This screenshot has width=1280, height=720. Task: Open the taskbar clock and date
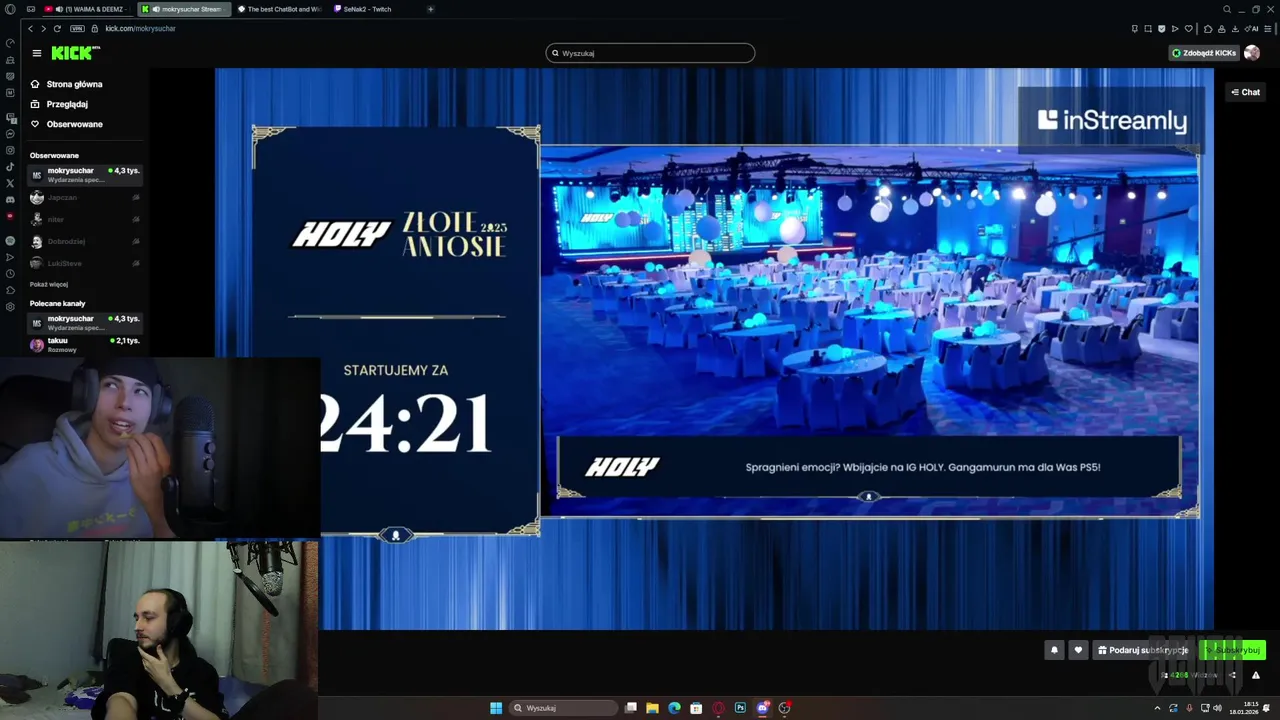point(1244,708)
